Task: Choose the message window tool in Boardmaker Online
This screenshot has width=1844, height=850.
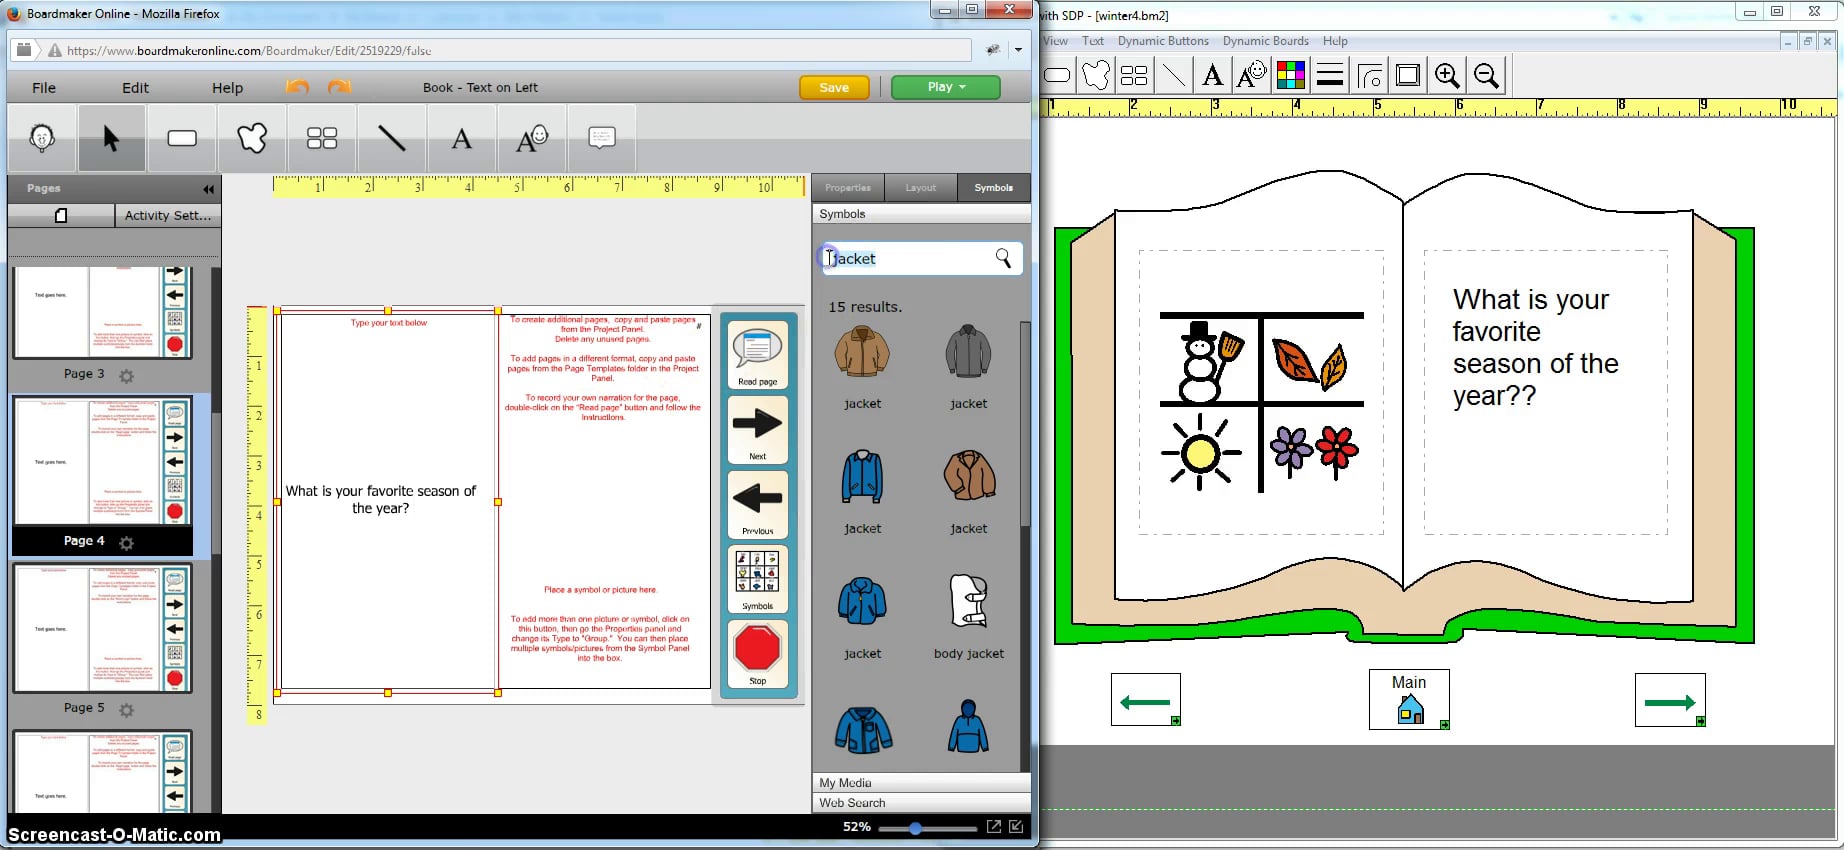Action: click(x=602, y=138)
